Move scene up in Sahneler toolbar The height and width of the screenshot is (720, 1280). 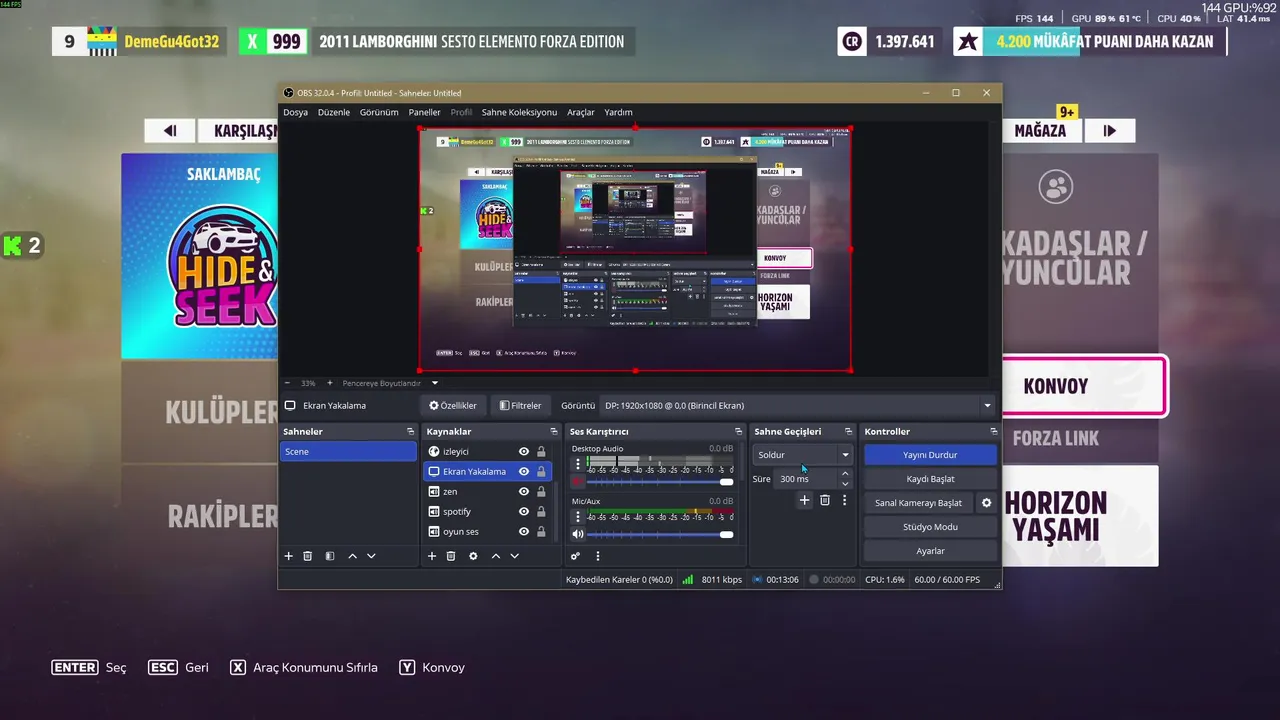coord(352,556)
